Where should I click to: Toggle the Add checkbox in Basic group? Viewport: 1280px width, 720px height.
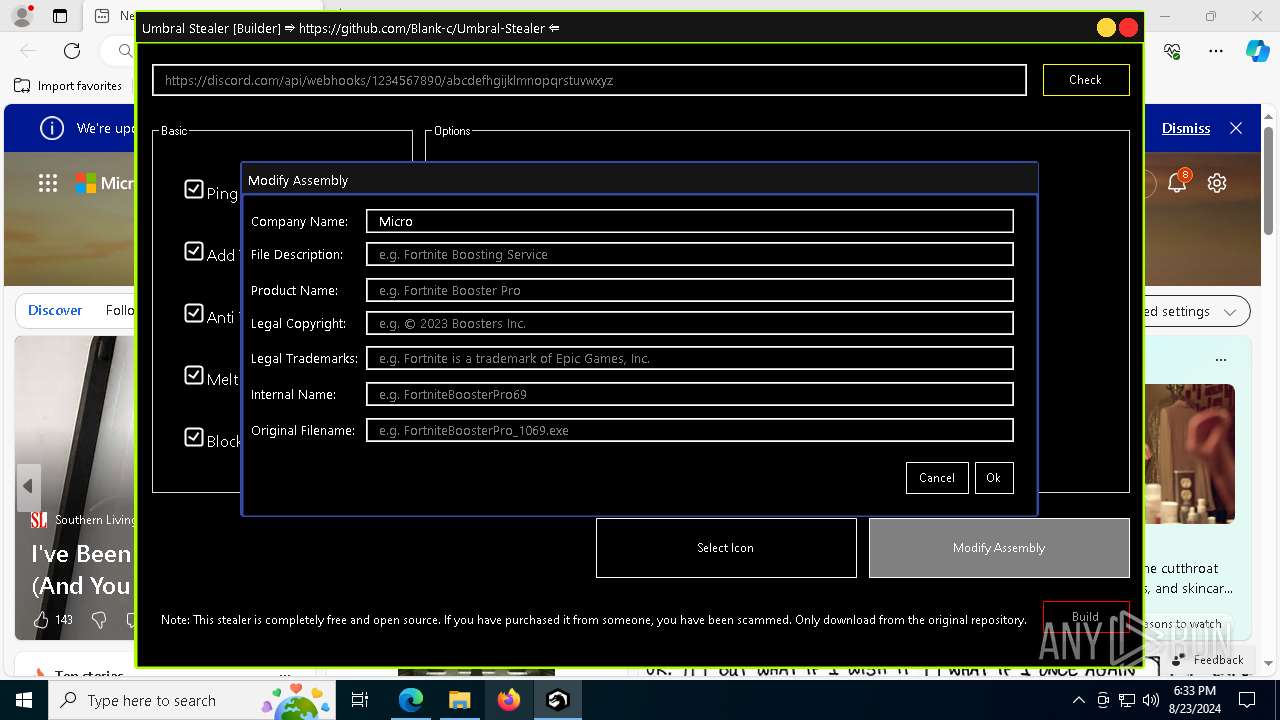(194, 251)
